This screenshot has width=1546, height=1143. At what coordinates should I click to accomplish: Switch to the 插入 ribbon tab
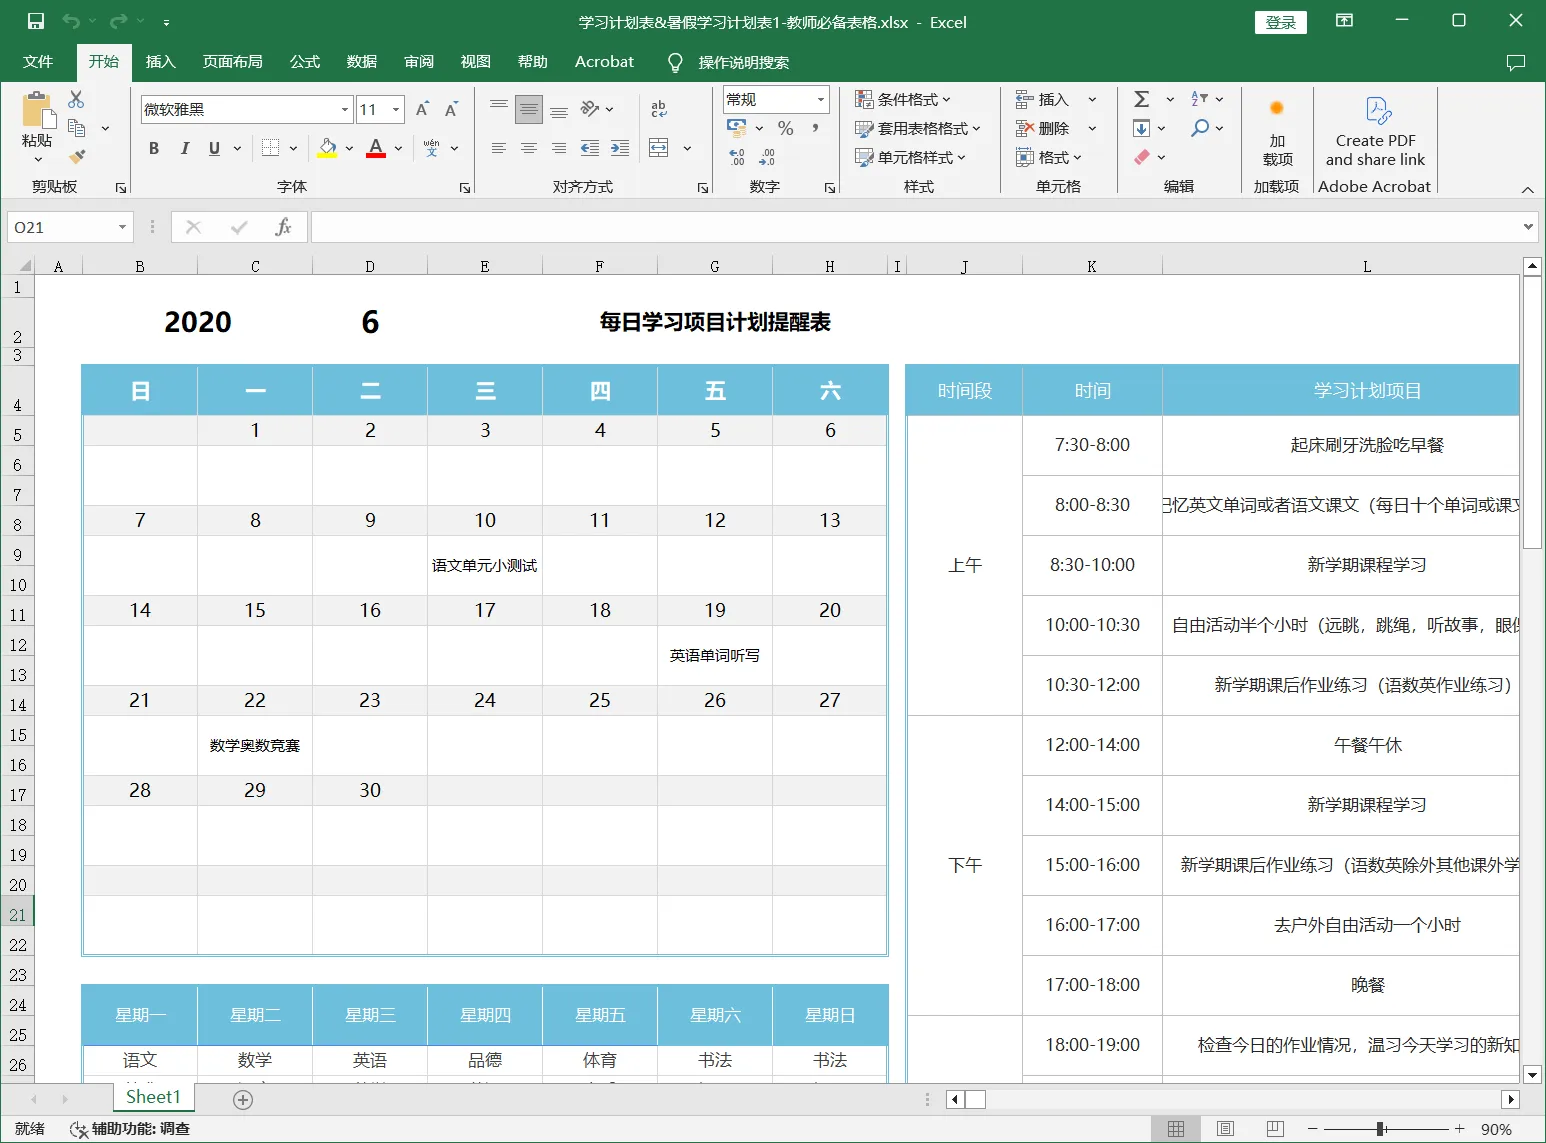(x=161, y=62)
